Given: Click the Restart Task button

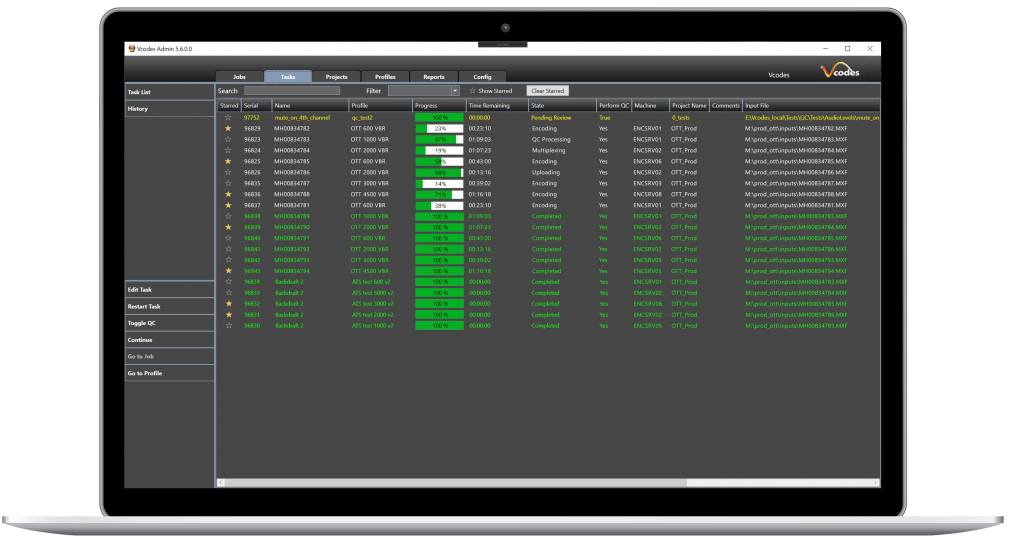Looking at the screenshot, I should (x=169, y=306).
